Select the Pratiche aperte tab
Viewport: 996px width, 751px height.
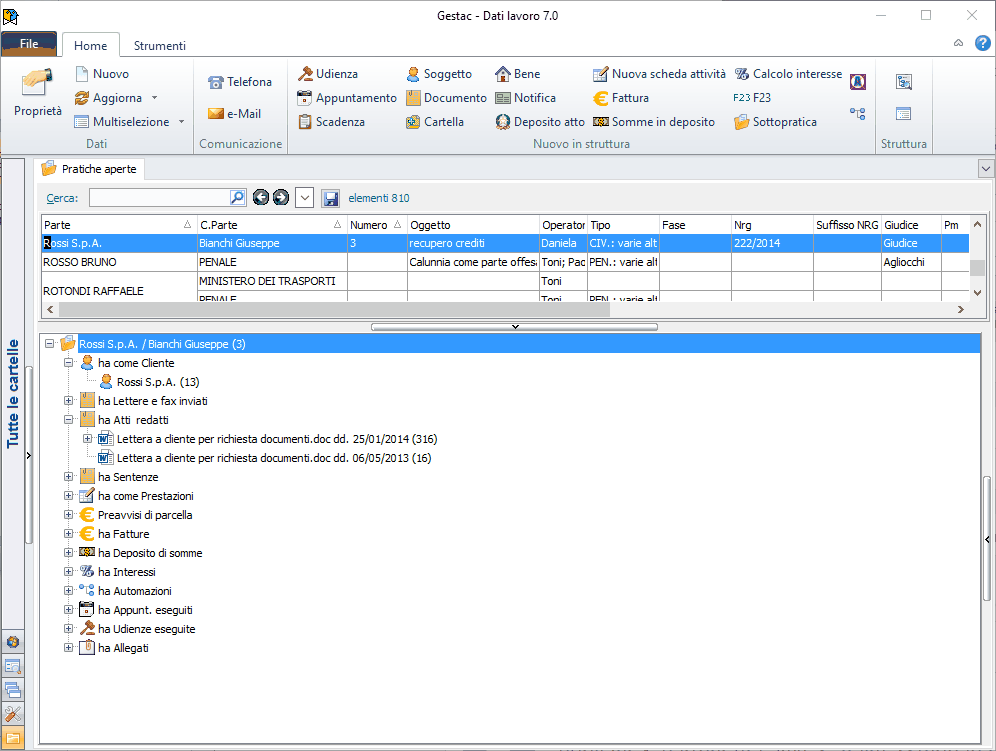(x=90, y=169)
